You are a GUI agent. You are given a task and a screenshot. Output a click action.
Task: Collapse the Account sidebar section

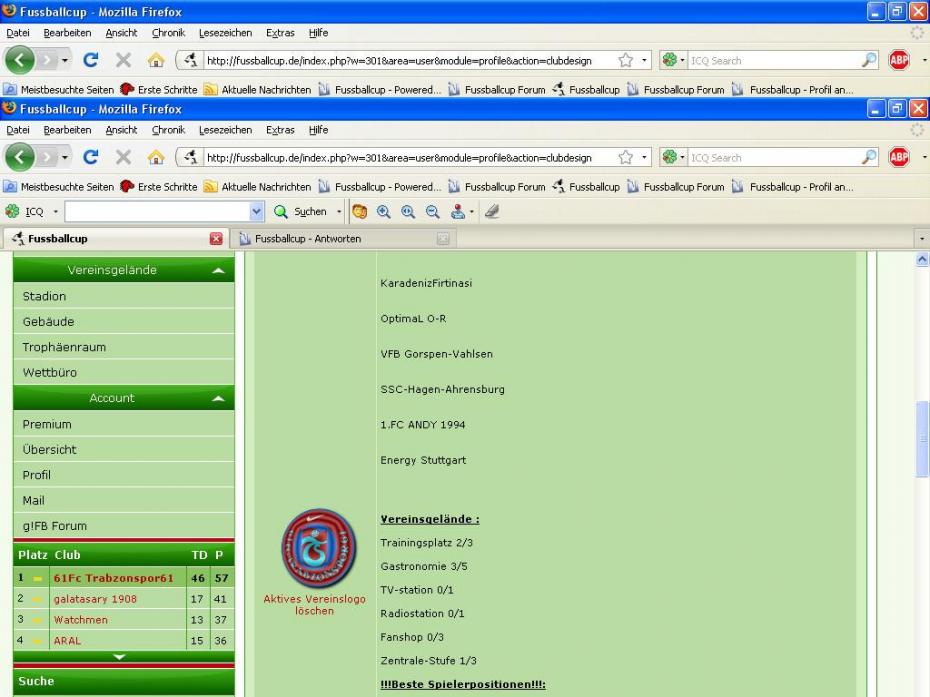218,398
